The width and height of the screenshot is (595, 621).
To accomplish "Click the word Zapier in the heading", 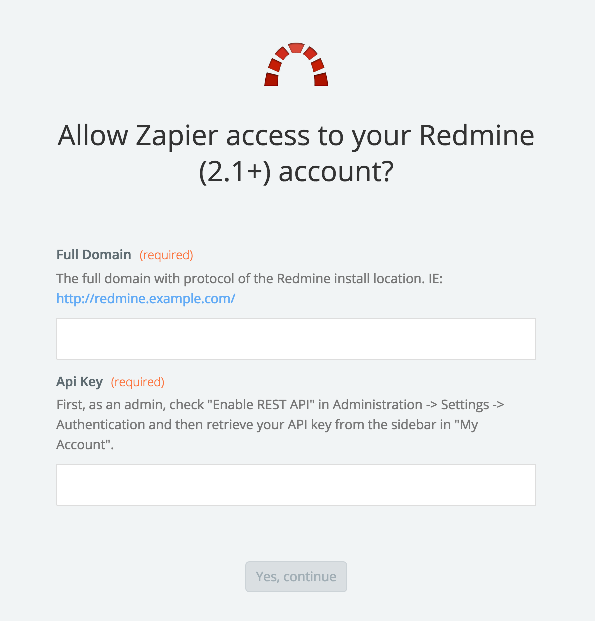I will [177, 135].
